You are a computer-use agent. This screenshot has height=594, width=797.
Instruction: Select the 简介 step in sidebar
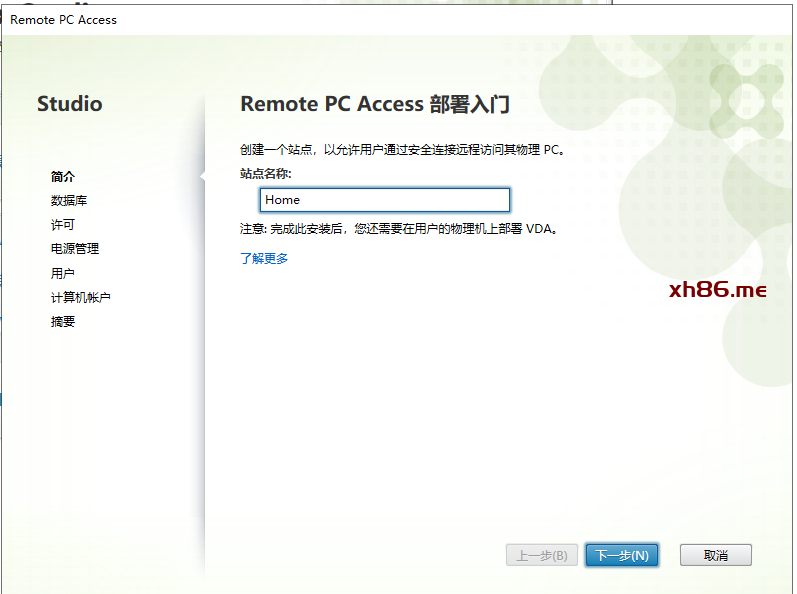point(63,176)
